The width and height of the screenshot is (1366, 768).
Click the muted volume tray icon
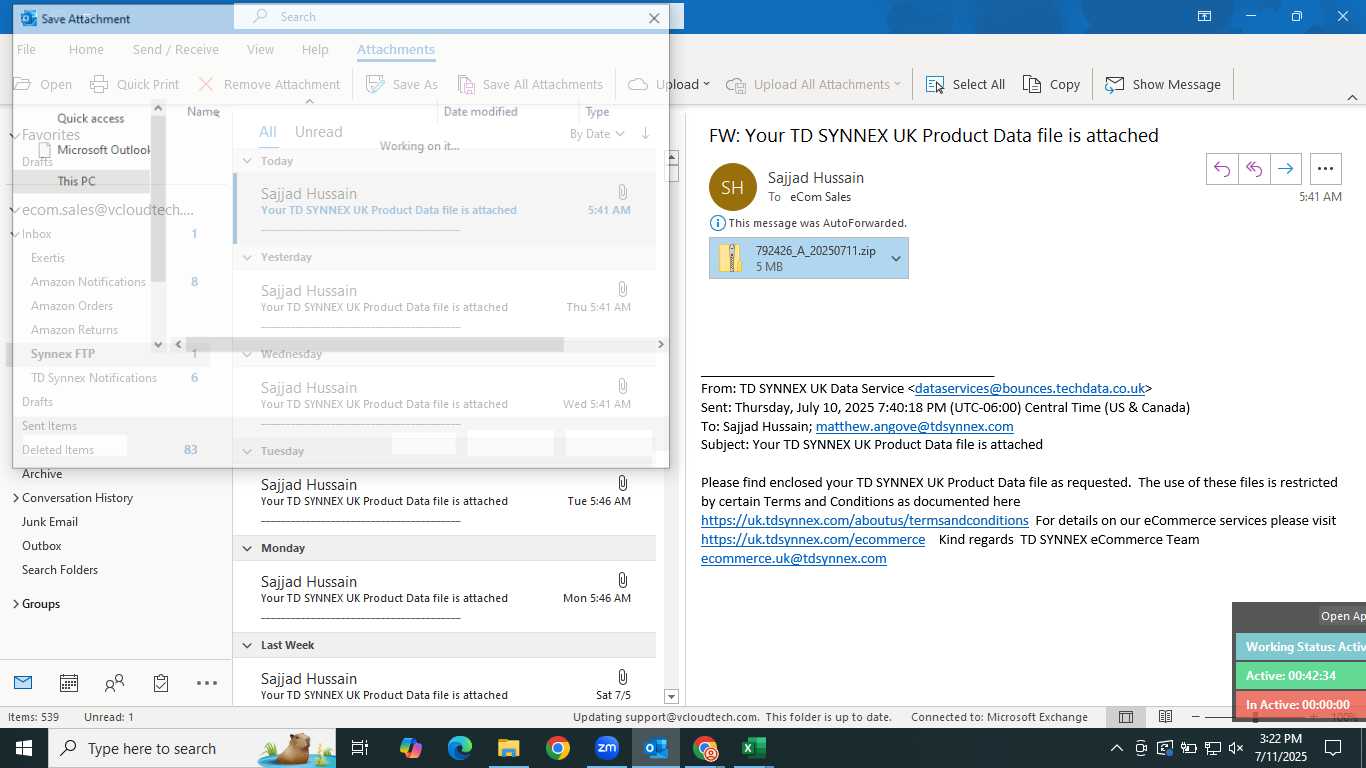coord(1236,748)
